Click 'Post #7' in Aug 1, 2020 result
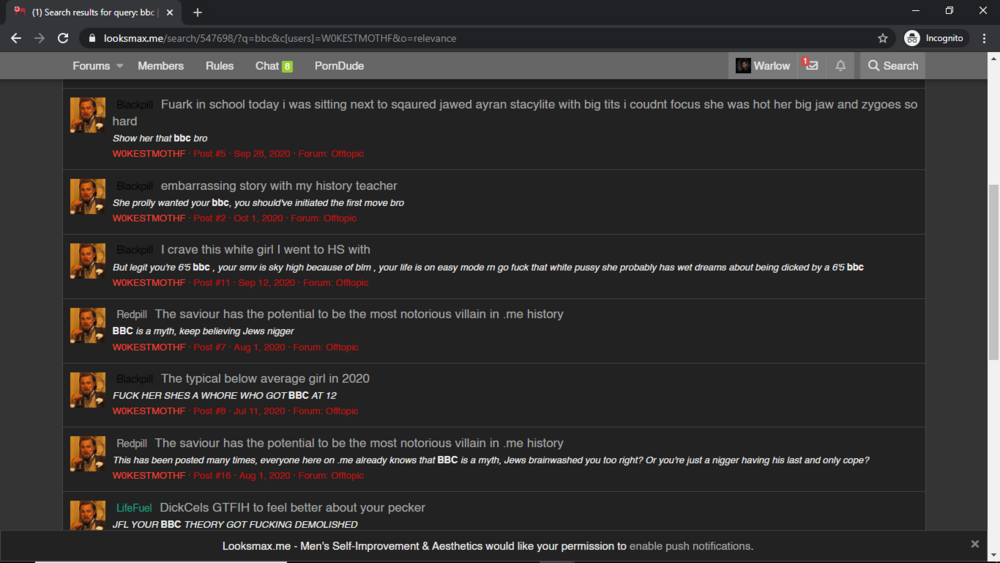 (x=210, y=347)
